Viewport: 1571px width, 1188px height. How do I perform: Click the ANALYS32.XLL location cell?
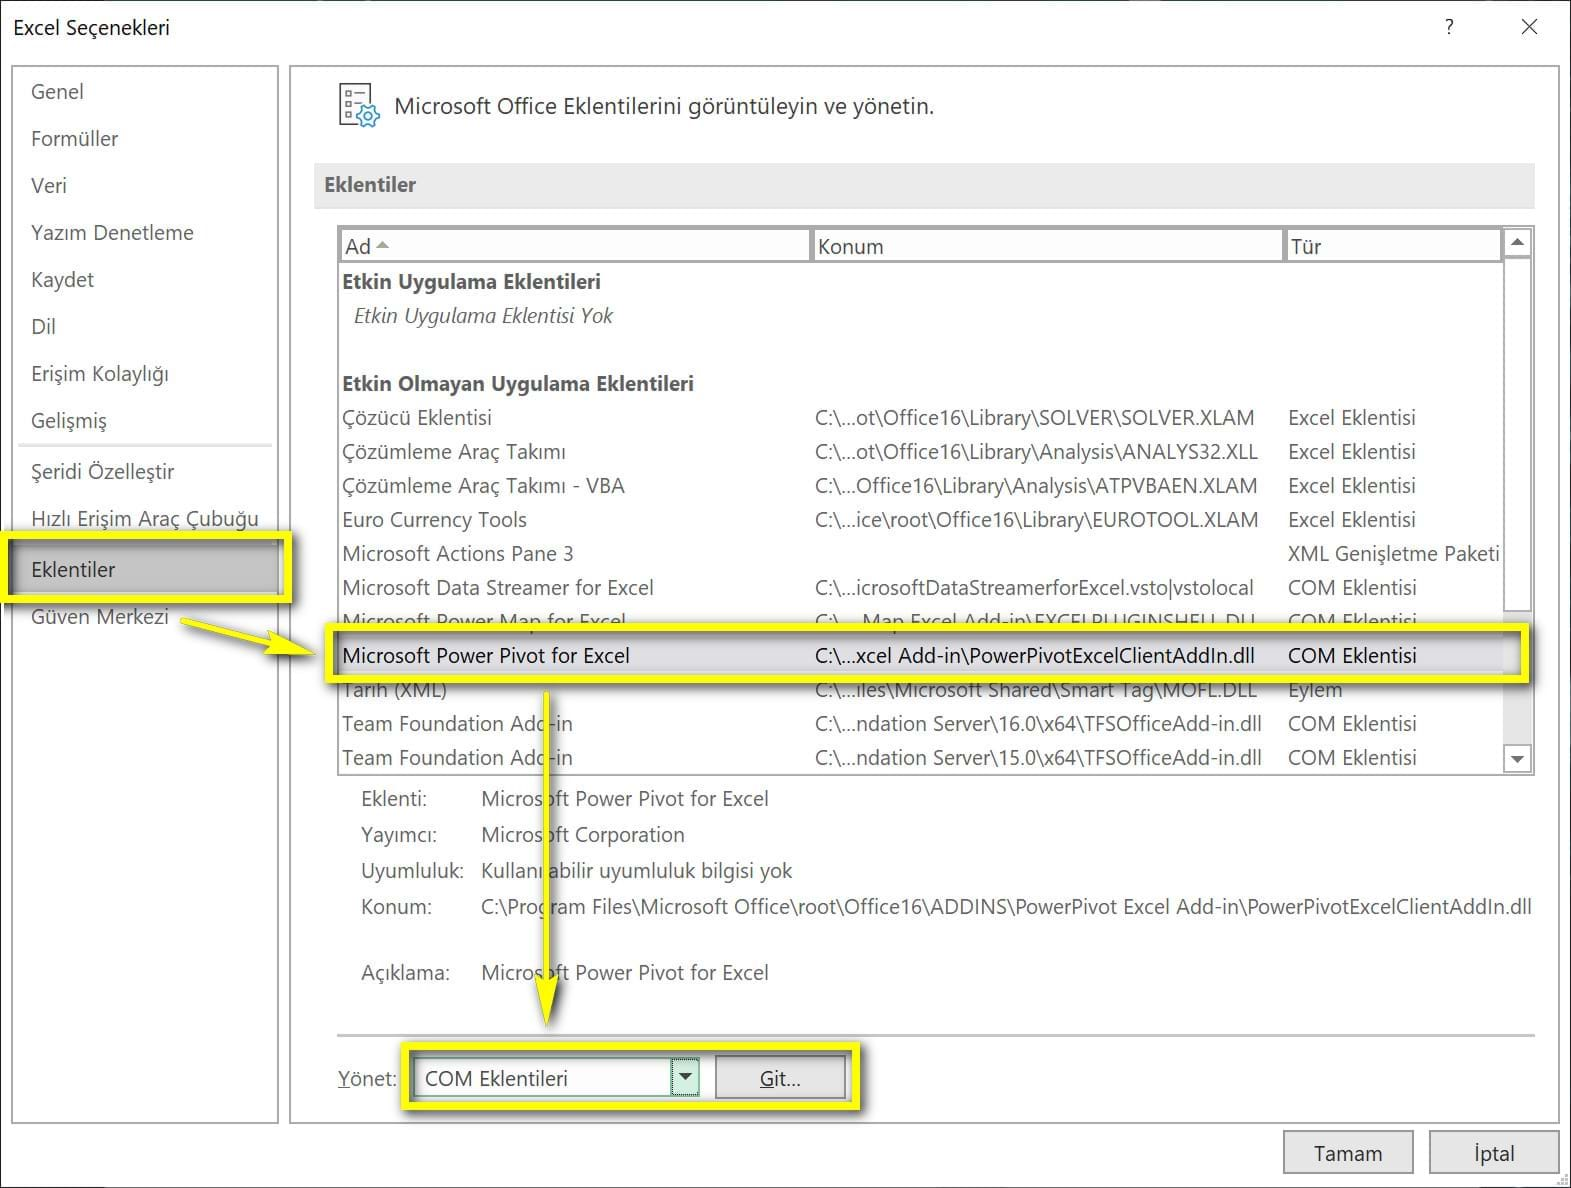click(x=1036, y=452)
